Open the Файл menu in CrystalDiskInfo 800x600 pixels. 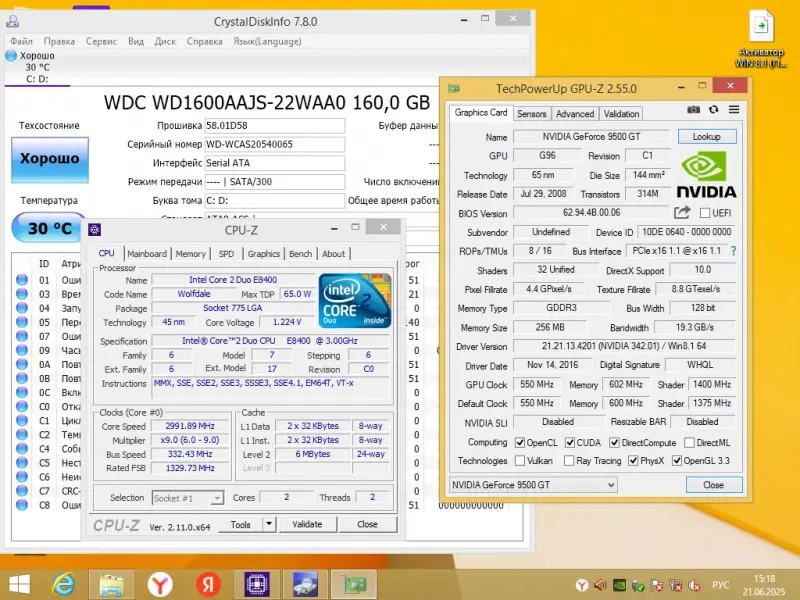coord(21,41)
